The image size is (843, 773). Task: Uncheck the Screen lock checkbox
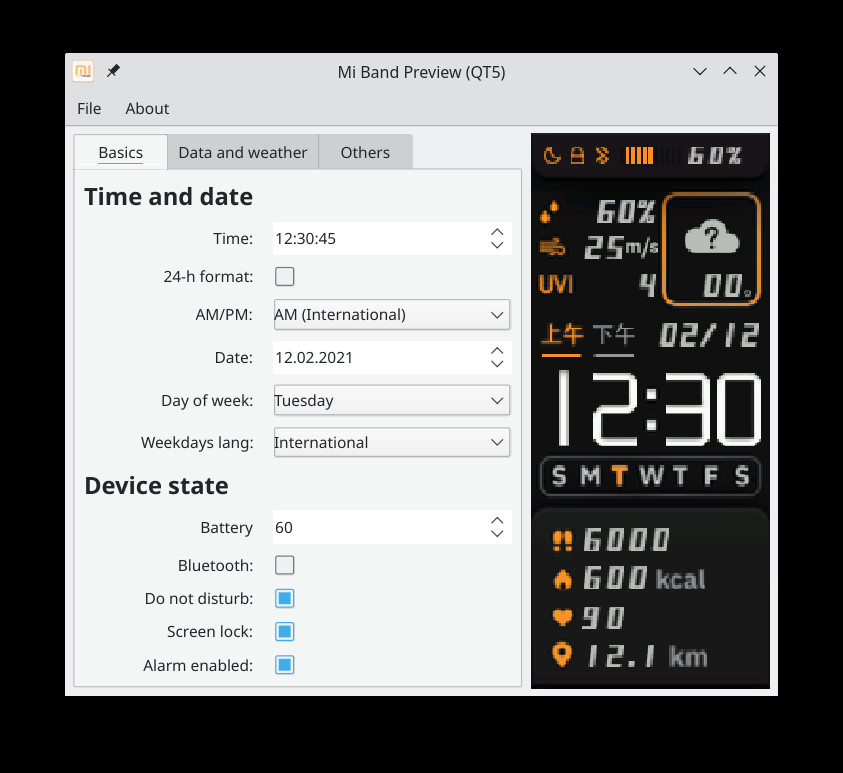coord(284,631)
